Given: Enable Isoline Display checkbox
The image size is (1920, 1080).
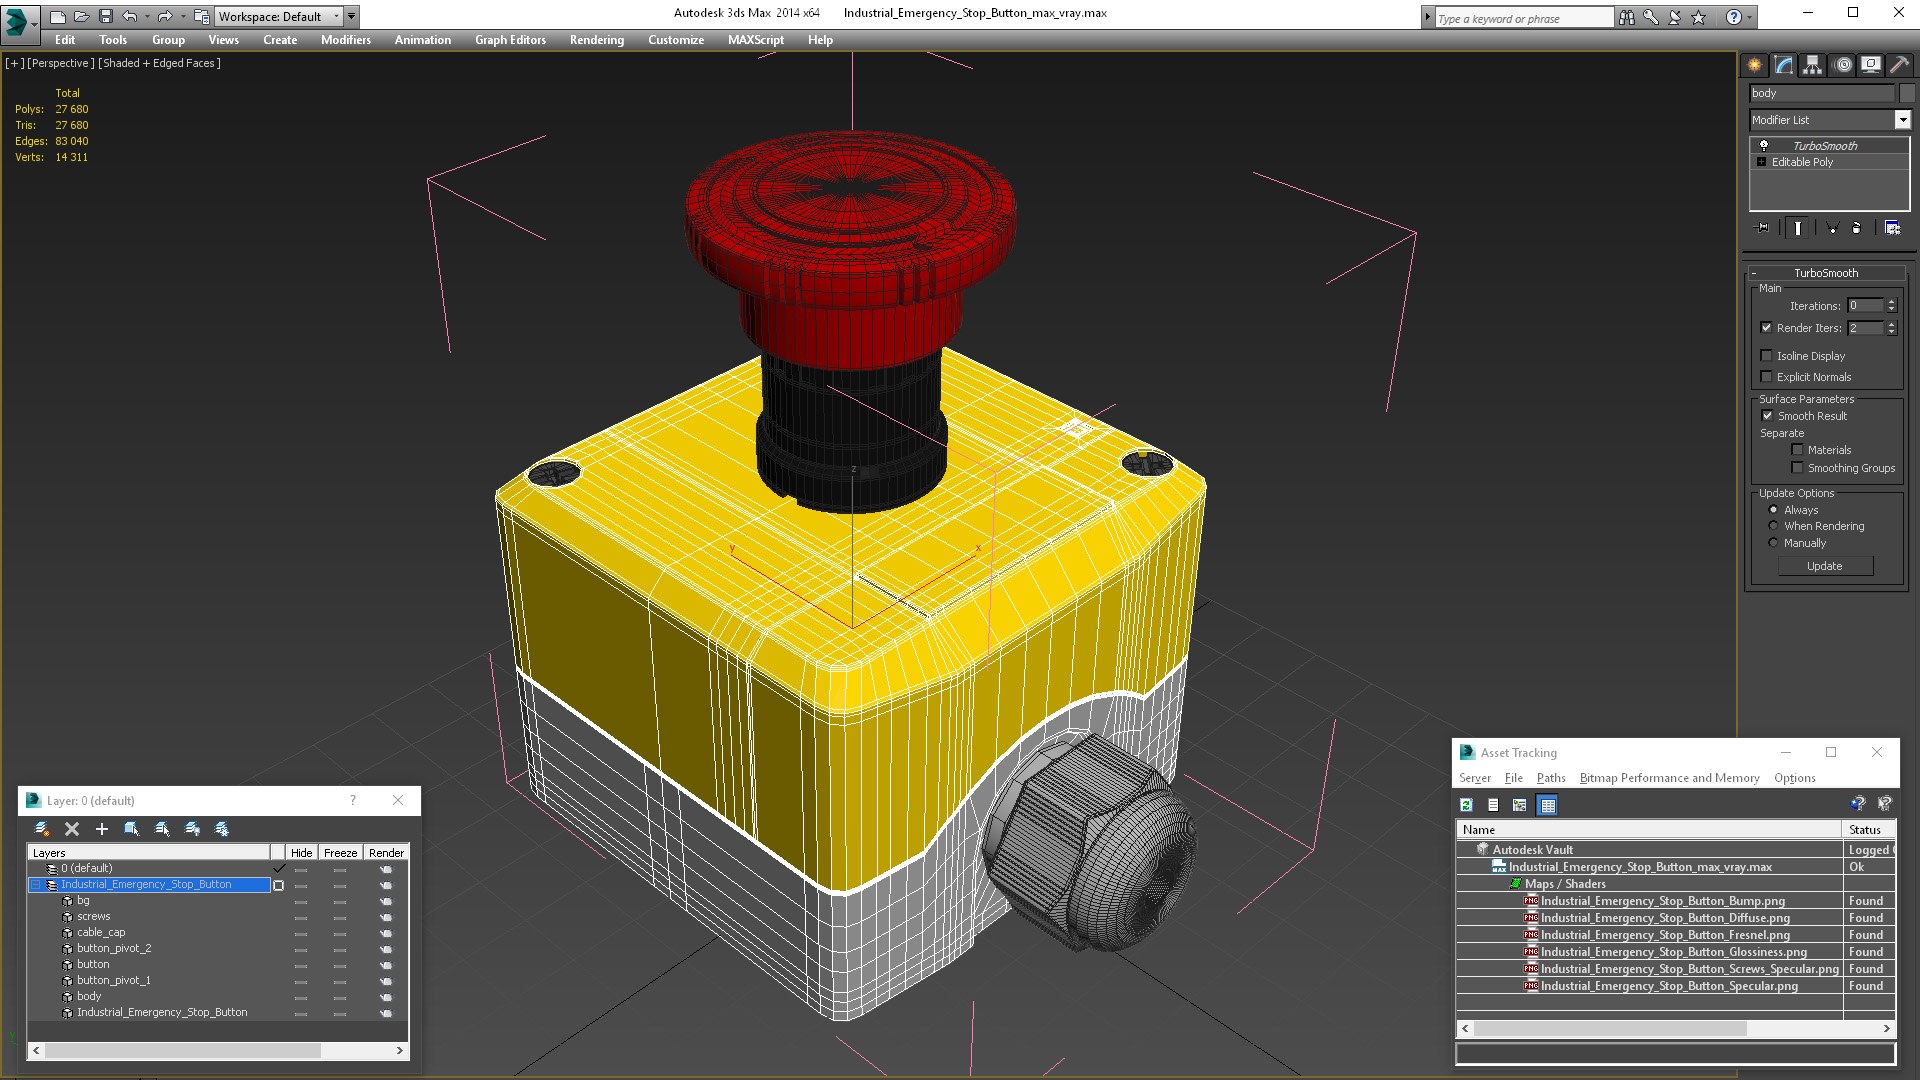Looking at the screenshot, I should click(x=1766, y=356).
